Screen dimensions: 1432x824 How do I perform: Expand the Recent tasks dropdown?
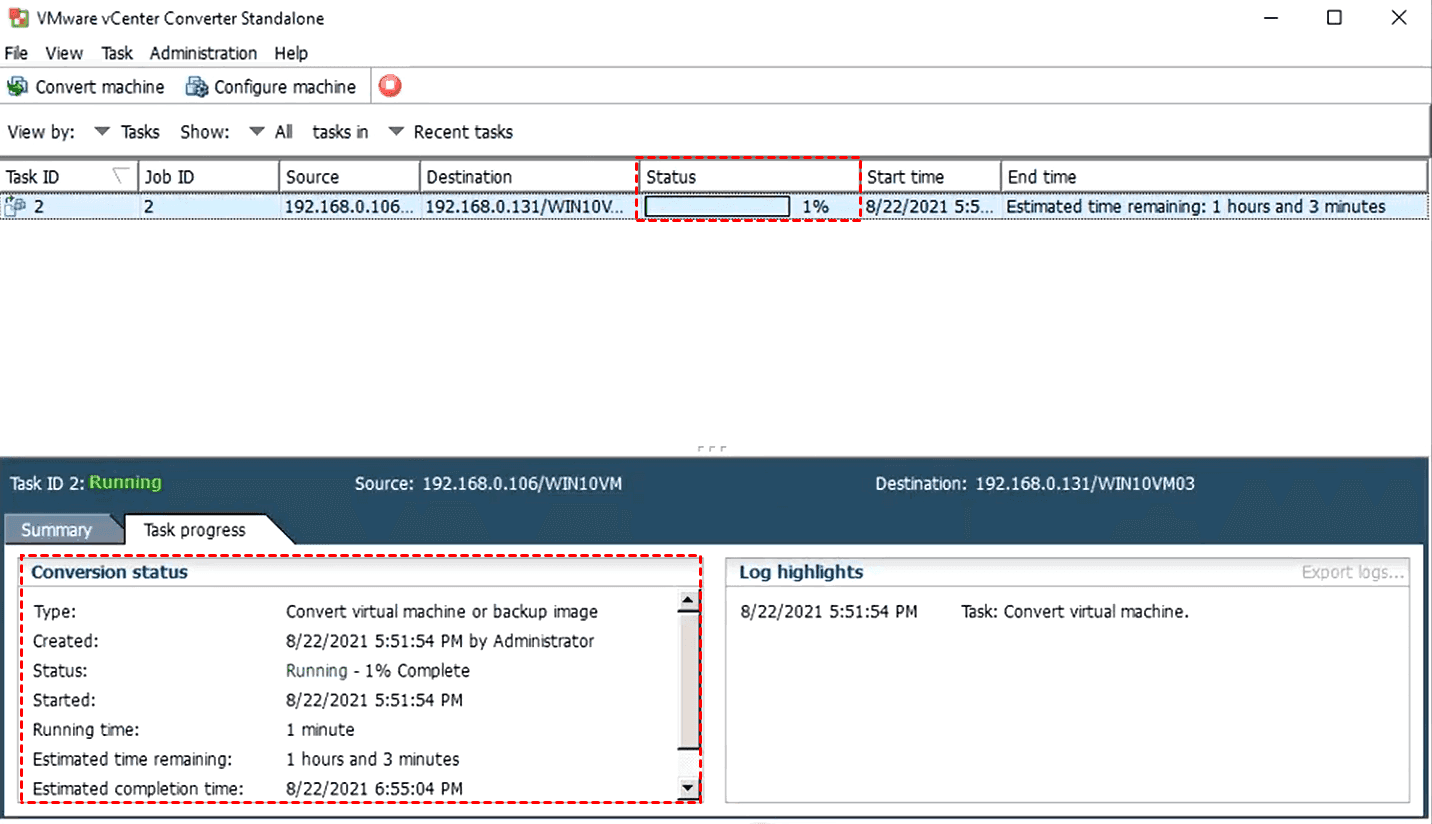coord(396,132)
